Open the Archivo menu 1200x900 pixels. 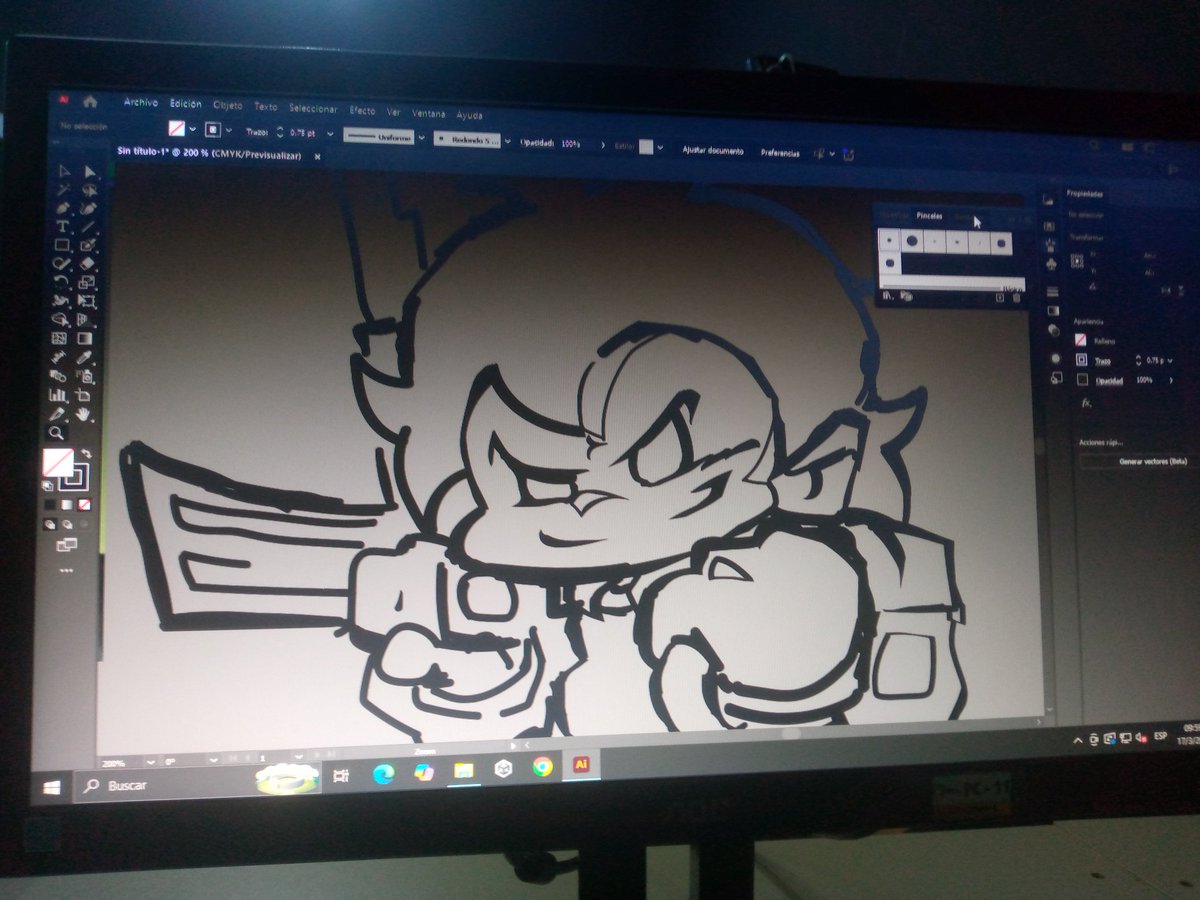[141, 102]
